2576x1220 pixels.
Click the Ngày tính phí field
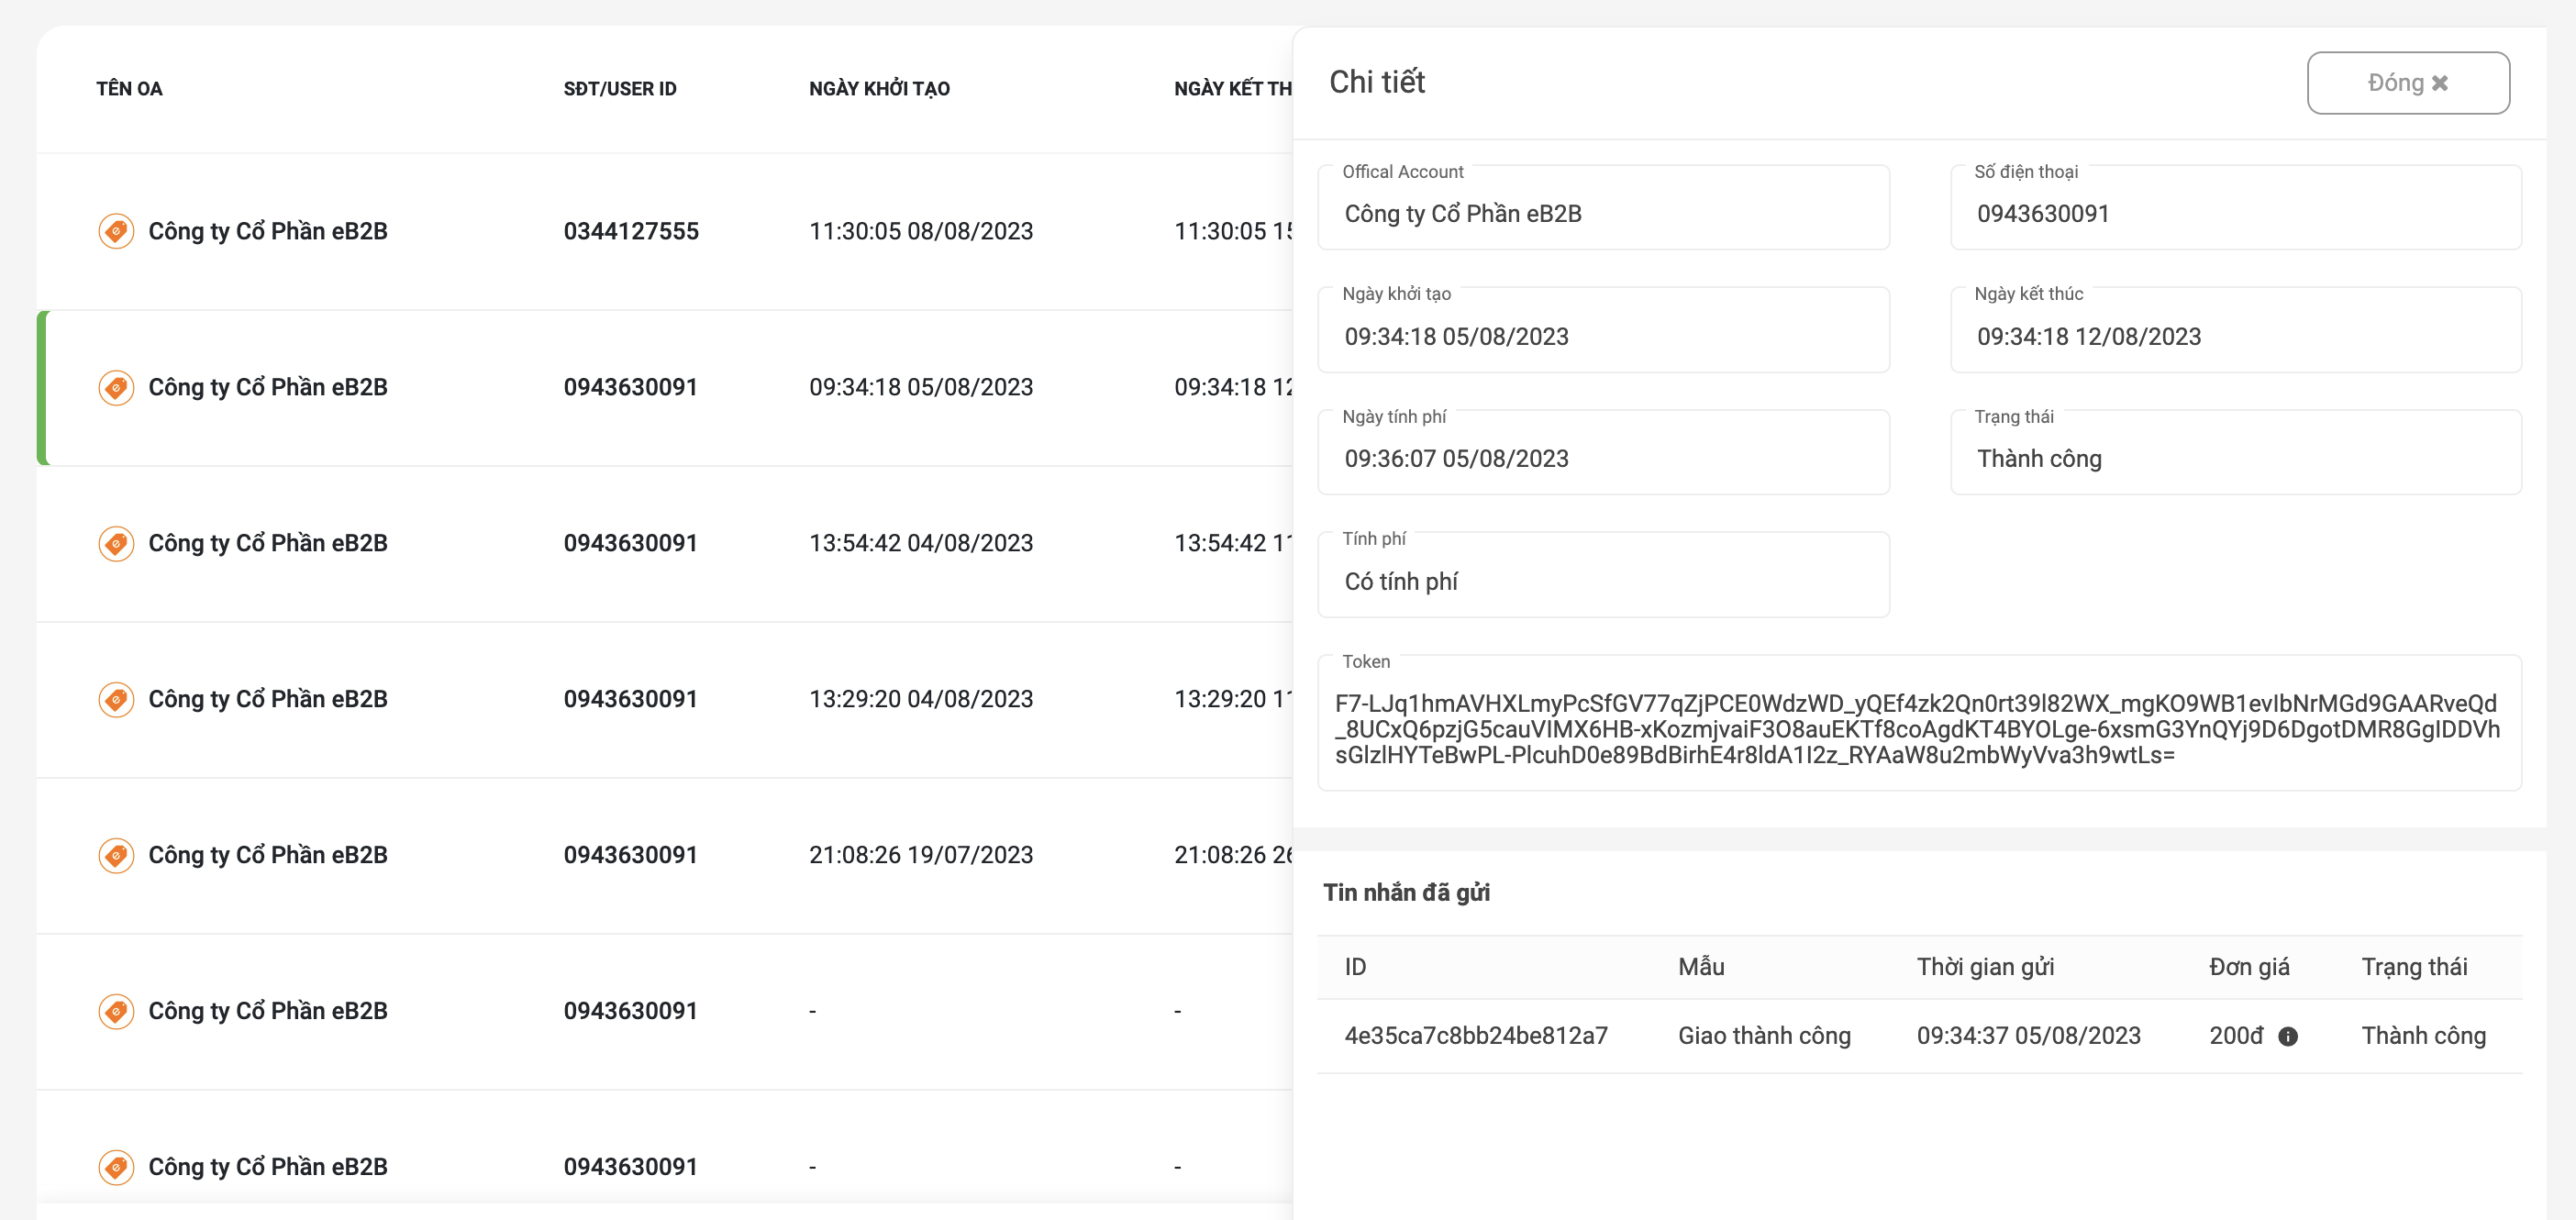(1603, 452)
